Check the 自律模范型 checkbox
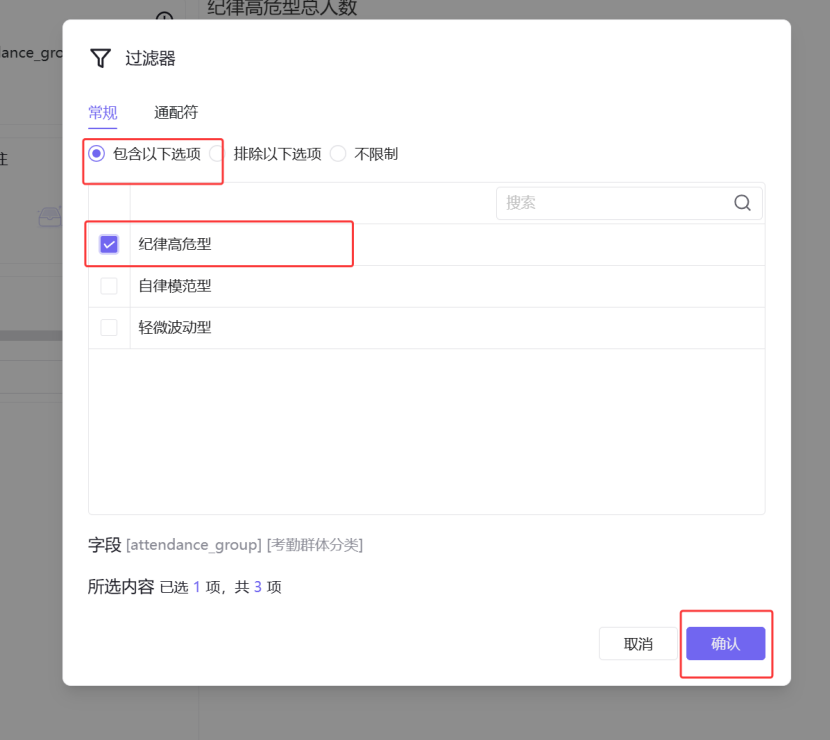Viewport: 830px width, 740px height. coord(109,286)
